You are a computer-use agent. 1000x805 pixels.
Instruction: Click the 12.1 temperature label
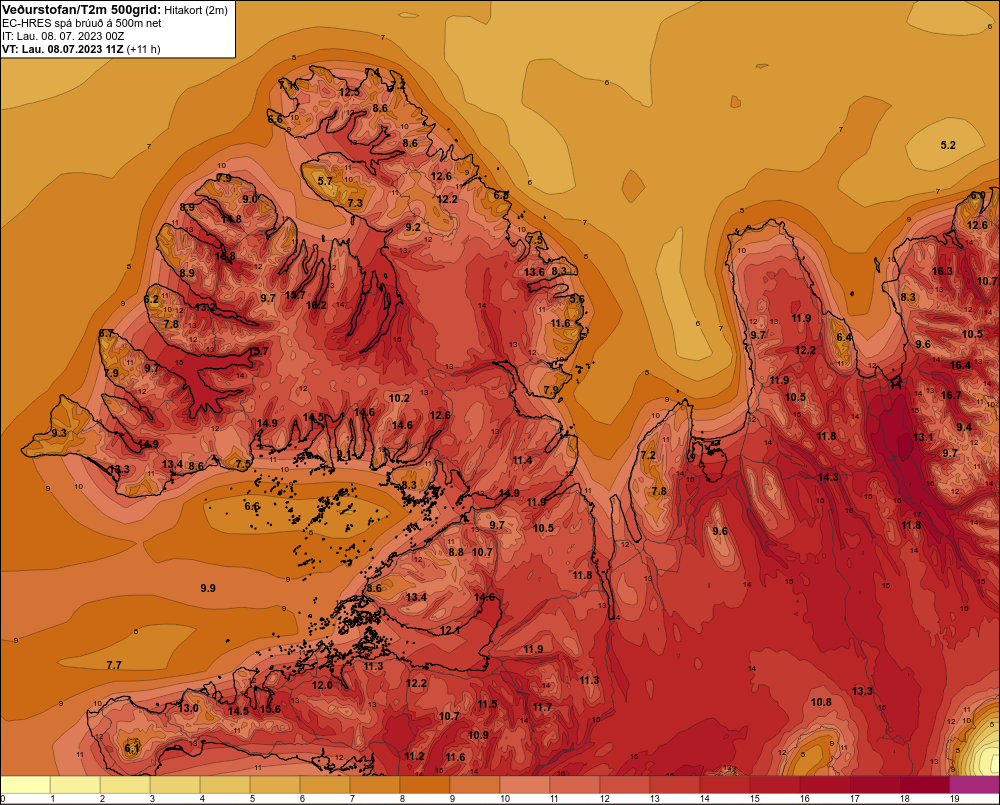[x=450, y=631]
